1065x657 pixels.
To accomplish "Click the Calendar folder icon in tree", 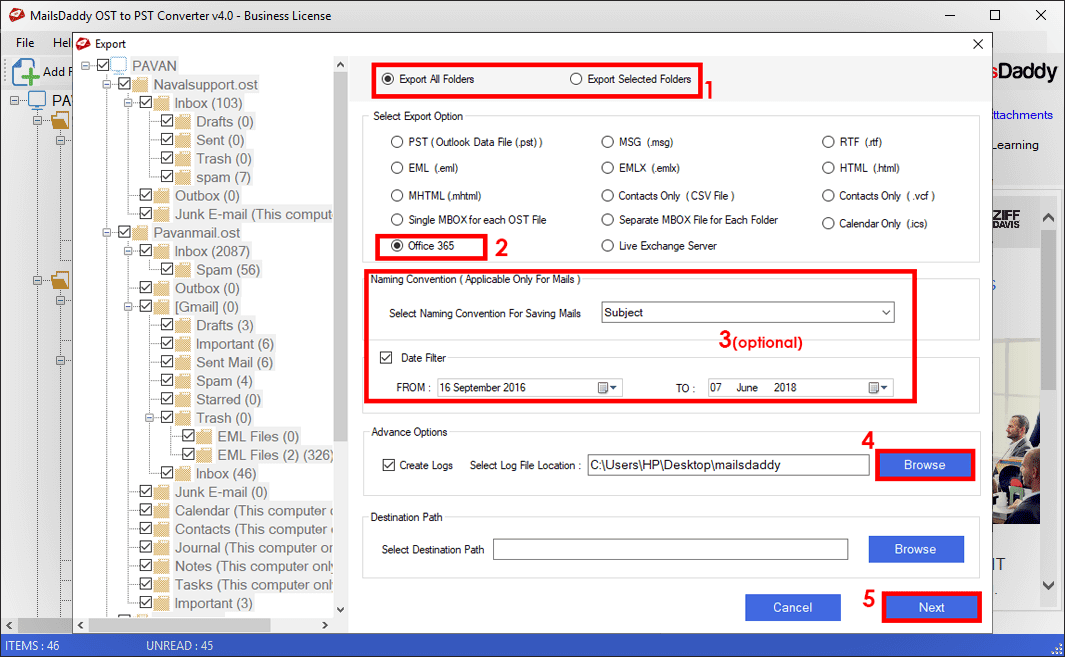I will [162, 511].
